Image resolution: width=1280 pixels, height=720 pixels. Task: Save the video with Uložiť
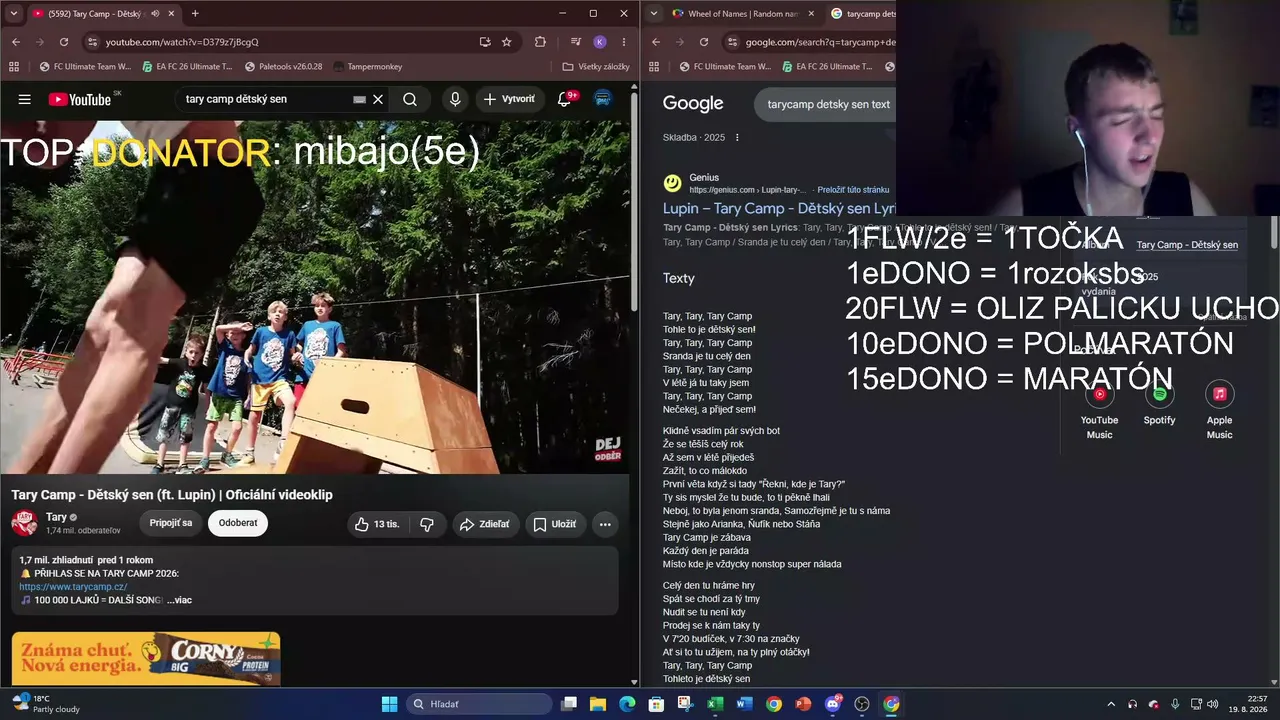554,524
